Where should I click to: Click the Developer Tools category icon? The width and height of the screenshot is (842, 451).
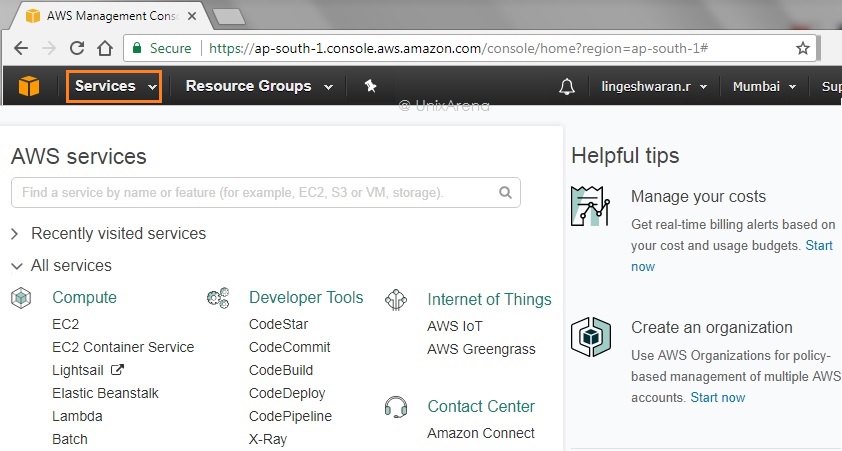(218, 297)
